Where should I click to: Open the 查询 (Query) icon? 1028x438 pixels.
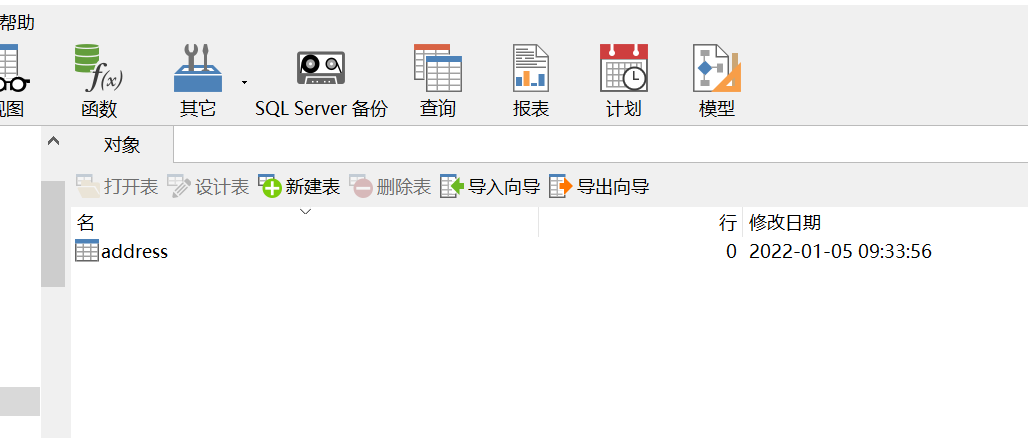pyautogui.click(x=437, y=81)
